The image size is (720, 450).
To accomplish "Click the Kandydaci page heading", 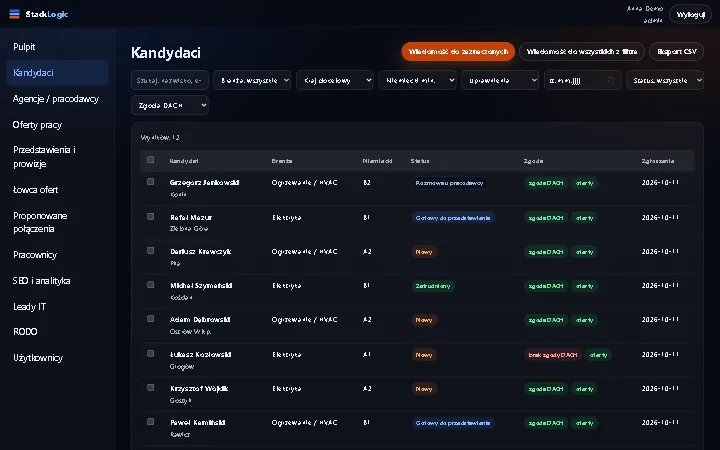I will [166, 52].
